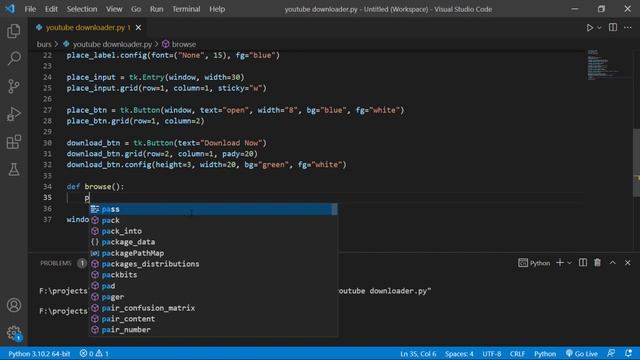Choose the packages_distributions suggestion
The width and height of the screenshot is (640, 360).
(213, 264)
